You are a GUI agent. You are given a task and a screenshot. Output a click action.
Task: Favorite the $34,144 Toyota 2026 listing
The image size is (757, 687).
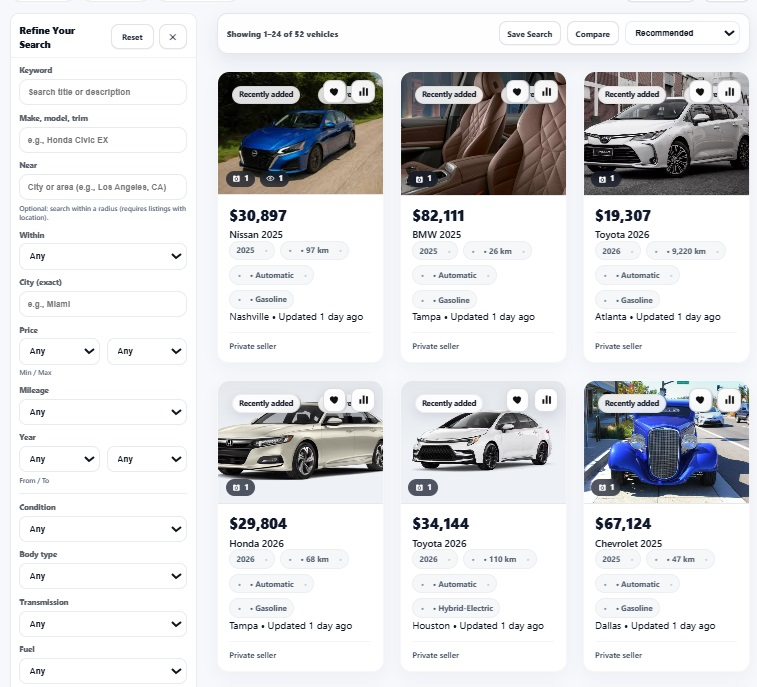[x=517, y=400]
